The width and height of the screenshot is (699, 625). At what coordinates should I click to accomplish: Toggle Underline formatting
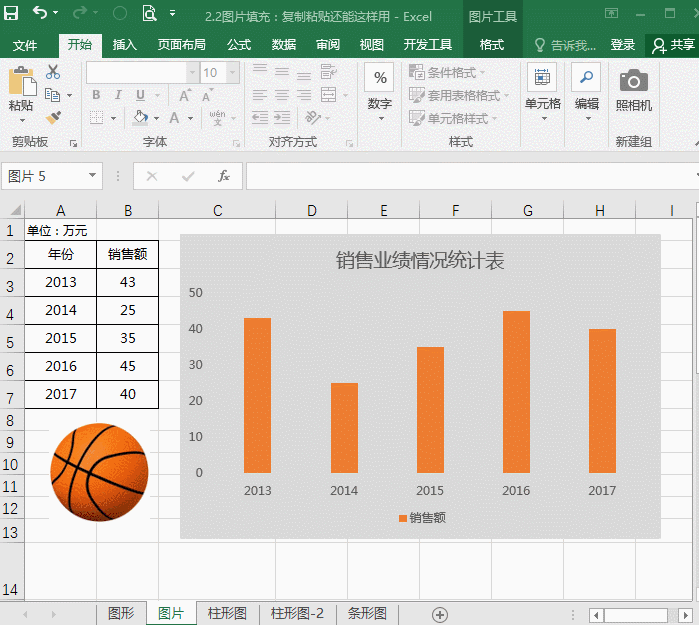click(140, 95)
